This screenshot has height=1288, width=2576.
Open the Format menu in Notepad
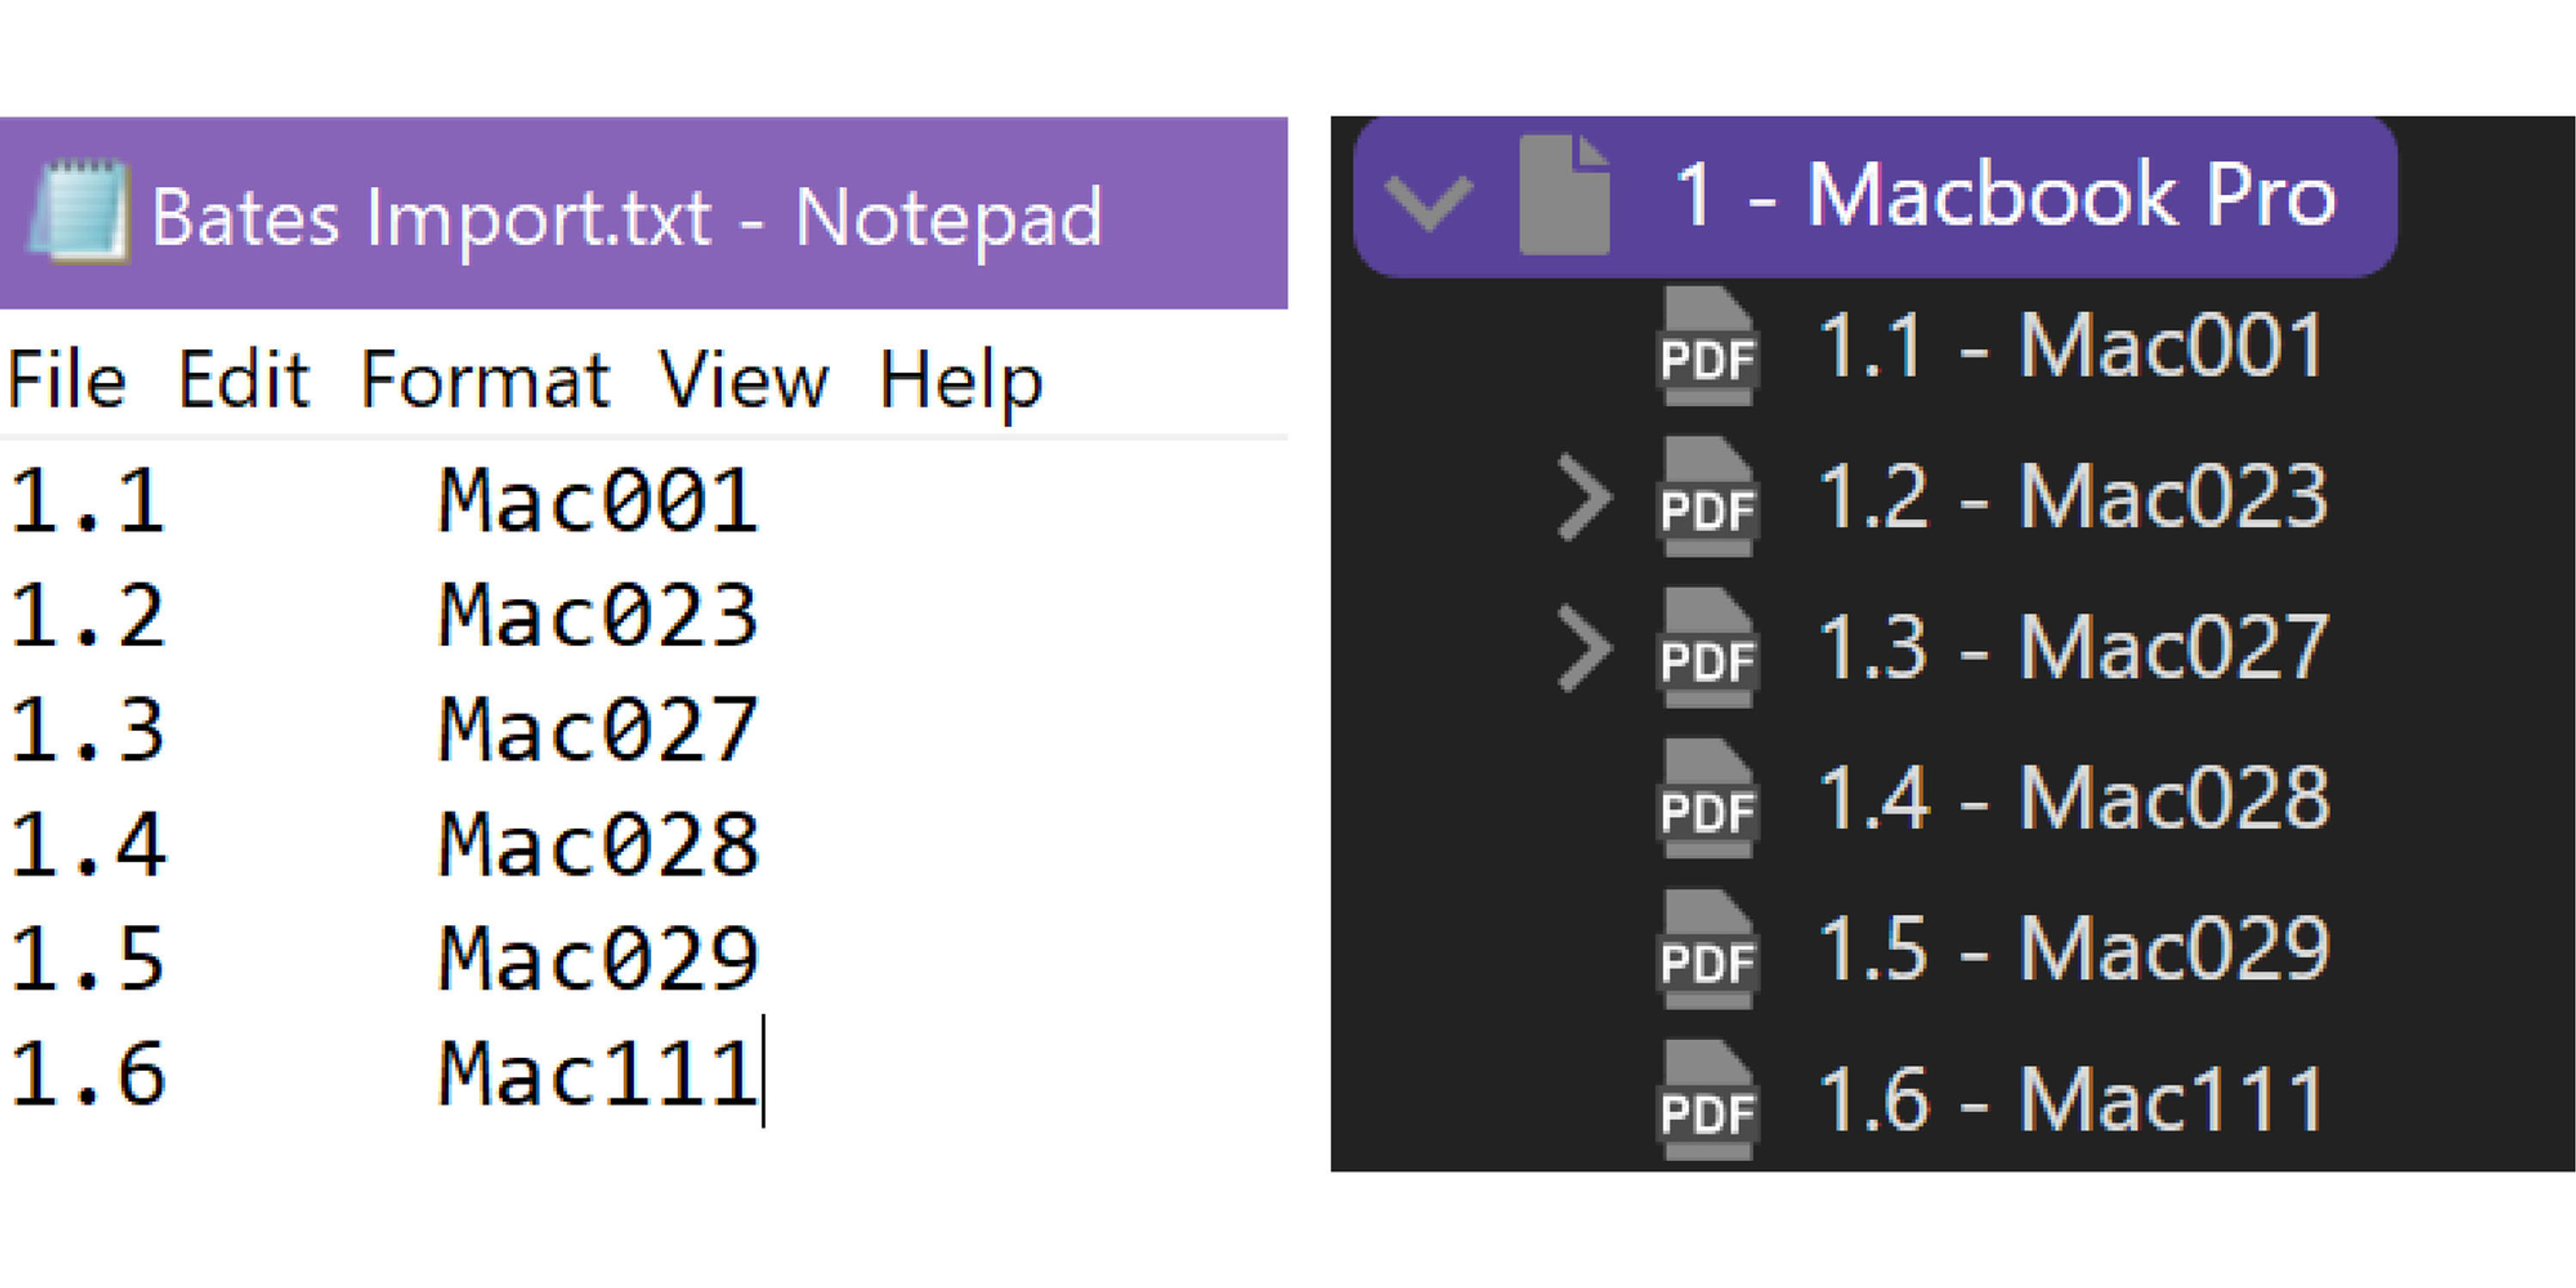485,381
